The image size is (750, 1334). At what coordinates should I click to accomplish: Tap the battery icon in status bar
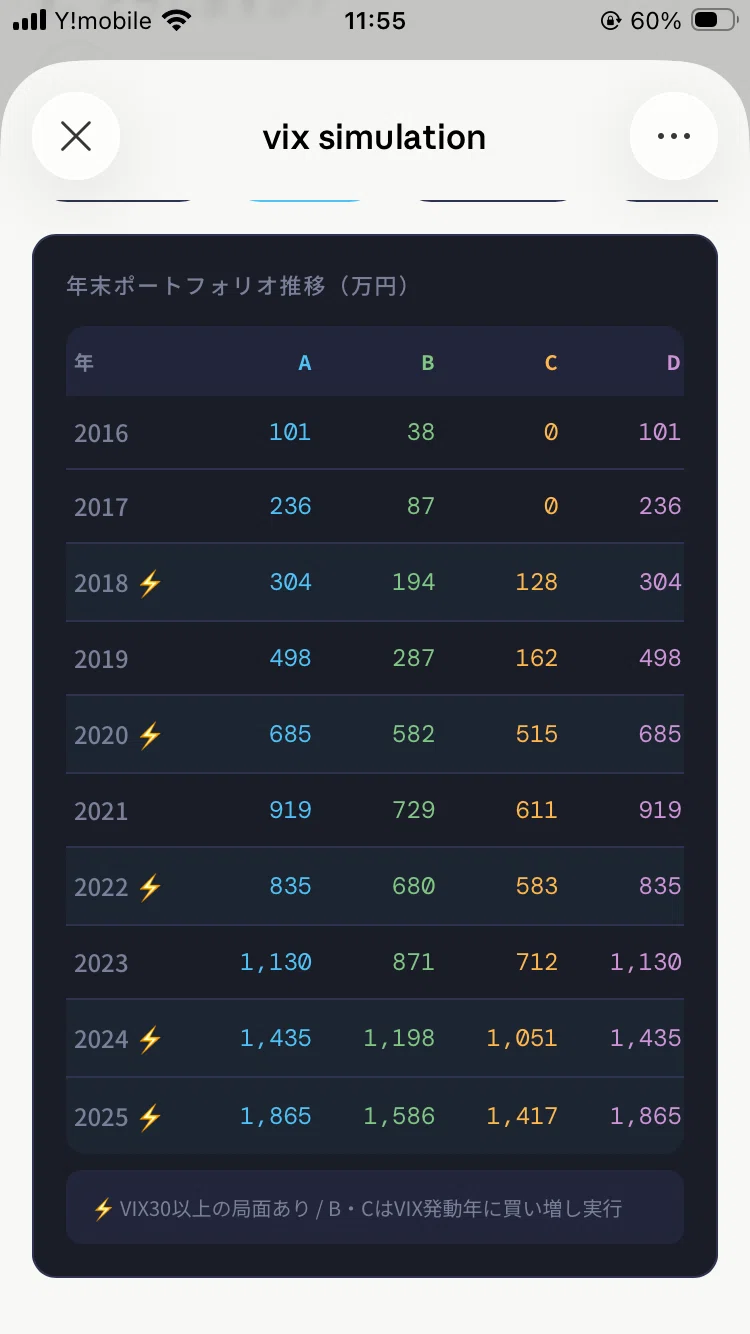[x=714, y=21]
